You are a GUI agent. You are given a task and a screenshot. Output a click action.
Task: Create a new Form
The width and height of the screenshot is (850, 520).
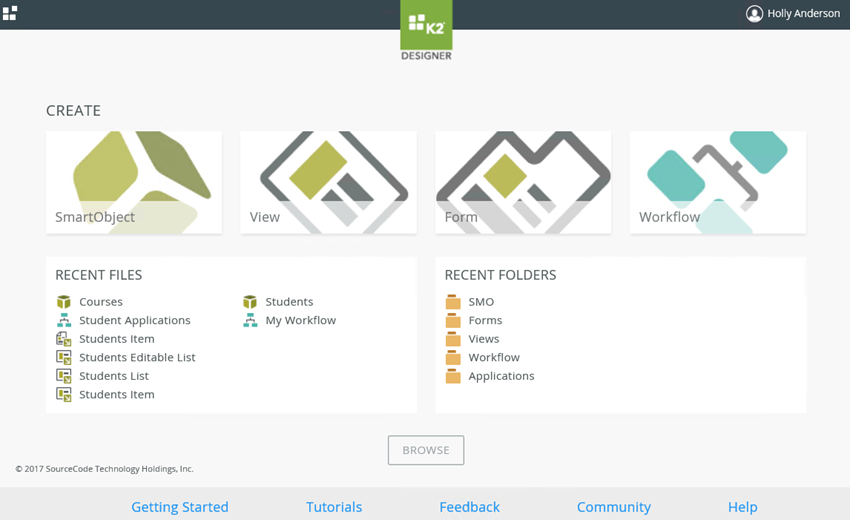(x=523, y=183)
